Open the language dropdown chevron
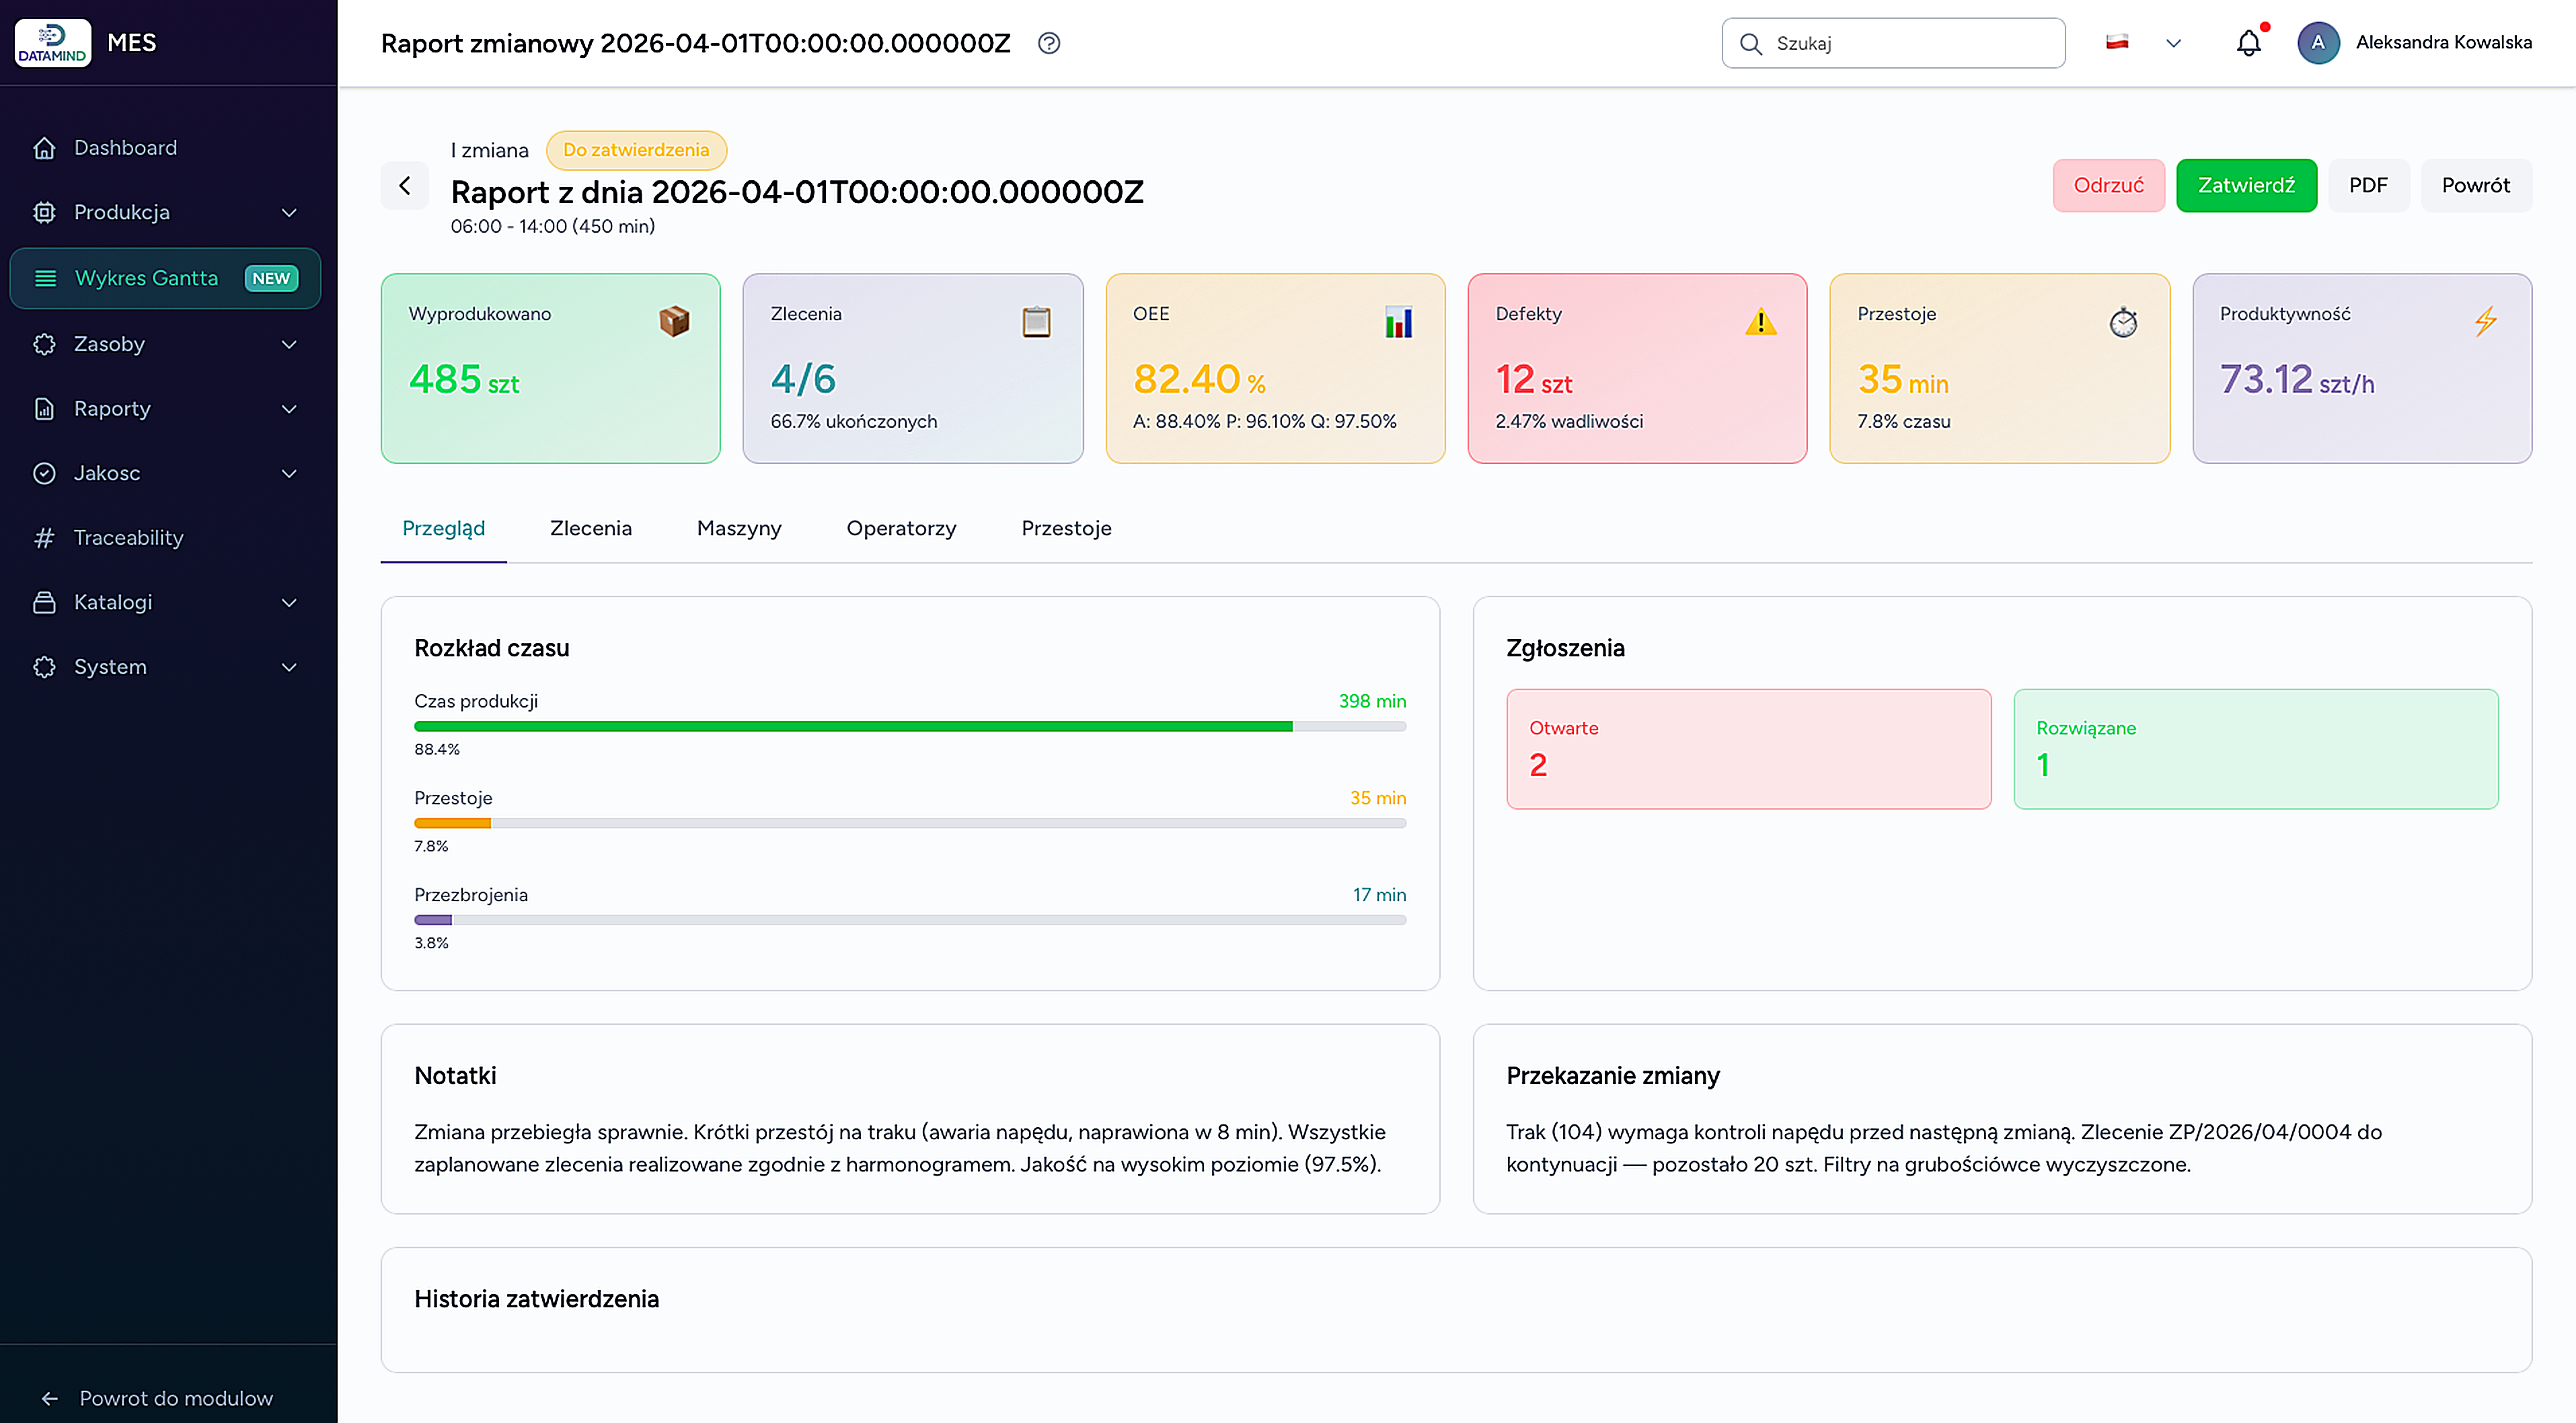 [x=2173, y=43]
